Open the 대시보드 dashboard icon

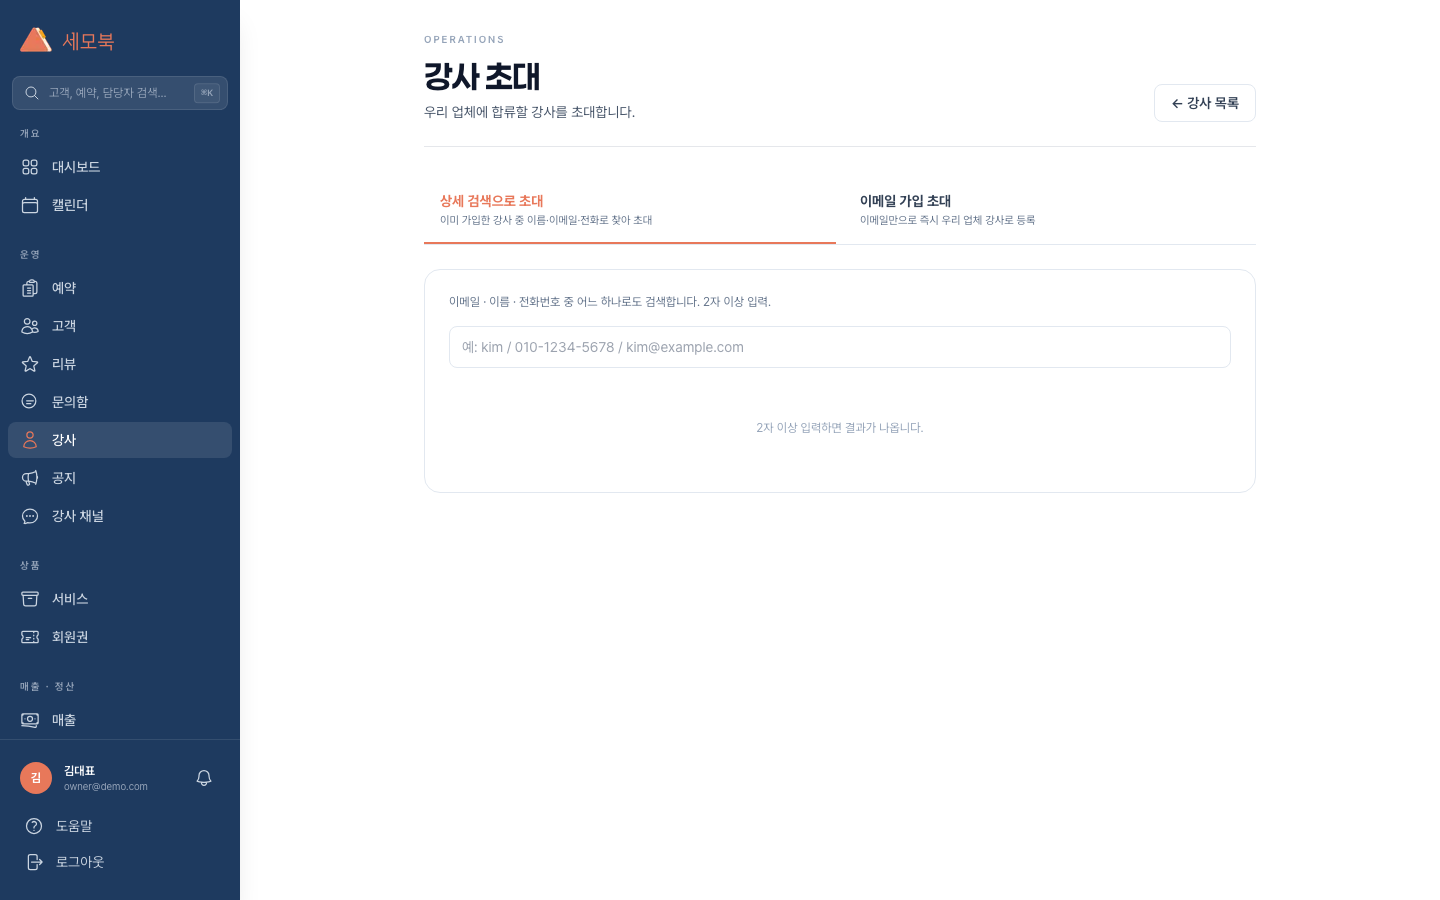[30, 167]
